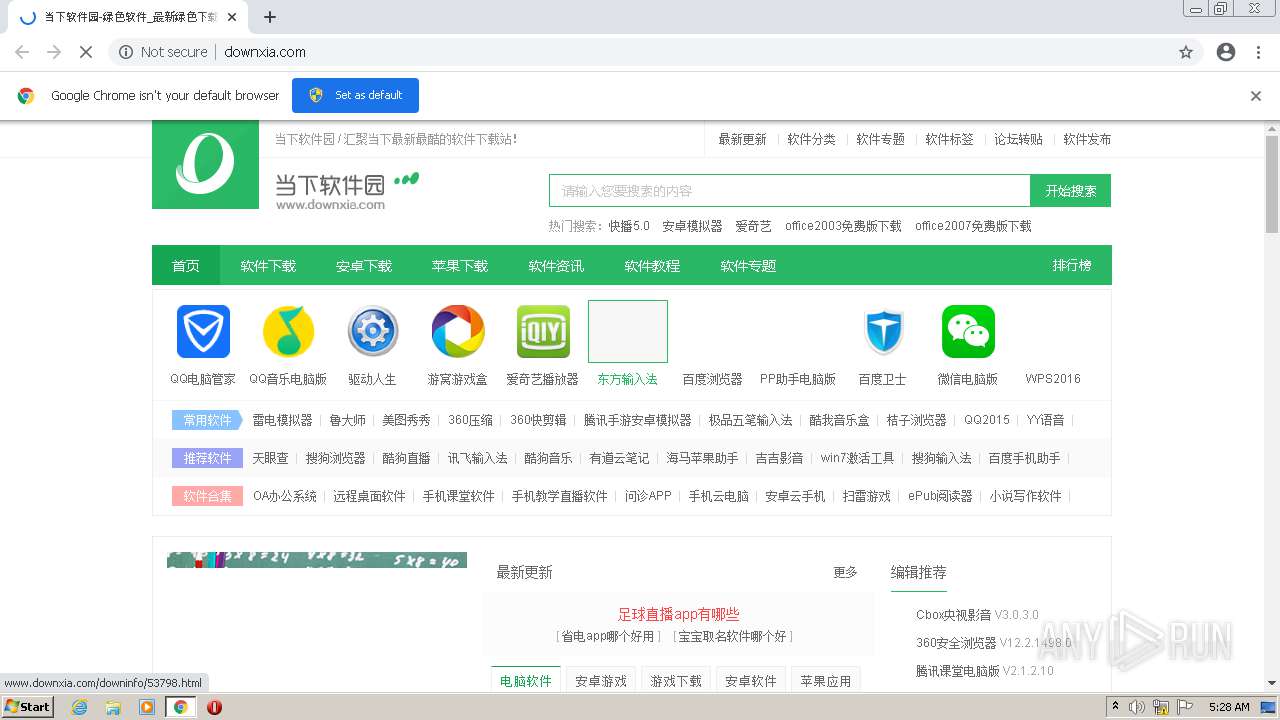Open the Chrome three-dot menu
1280x720 pixels.
click(1258, 52)
